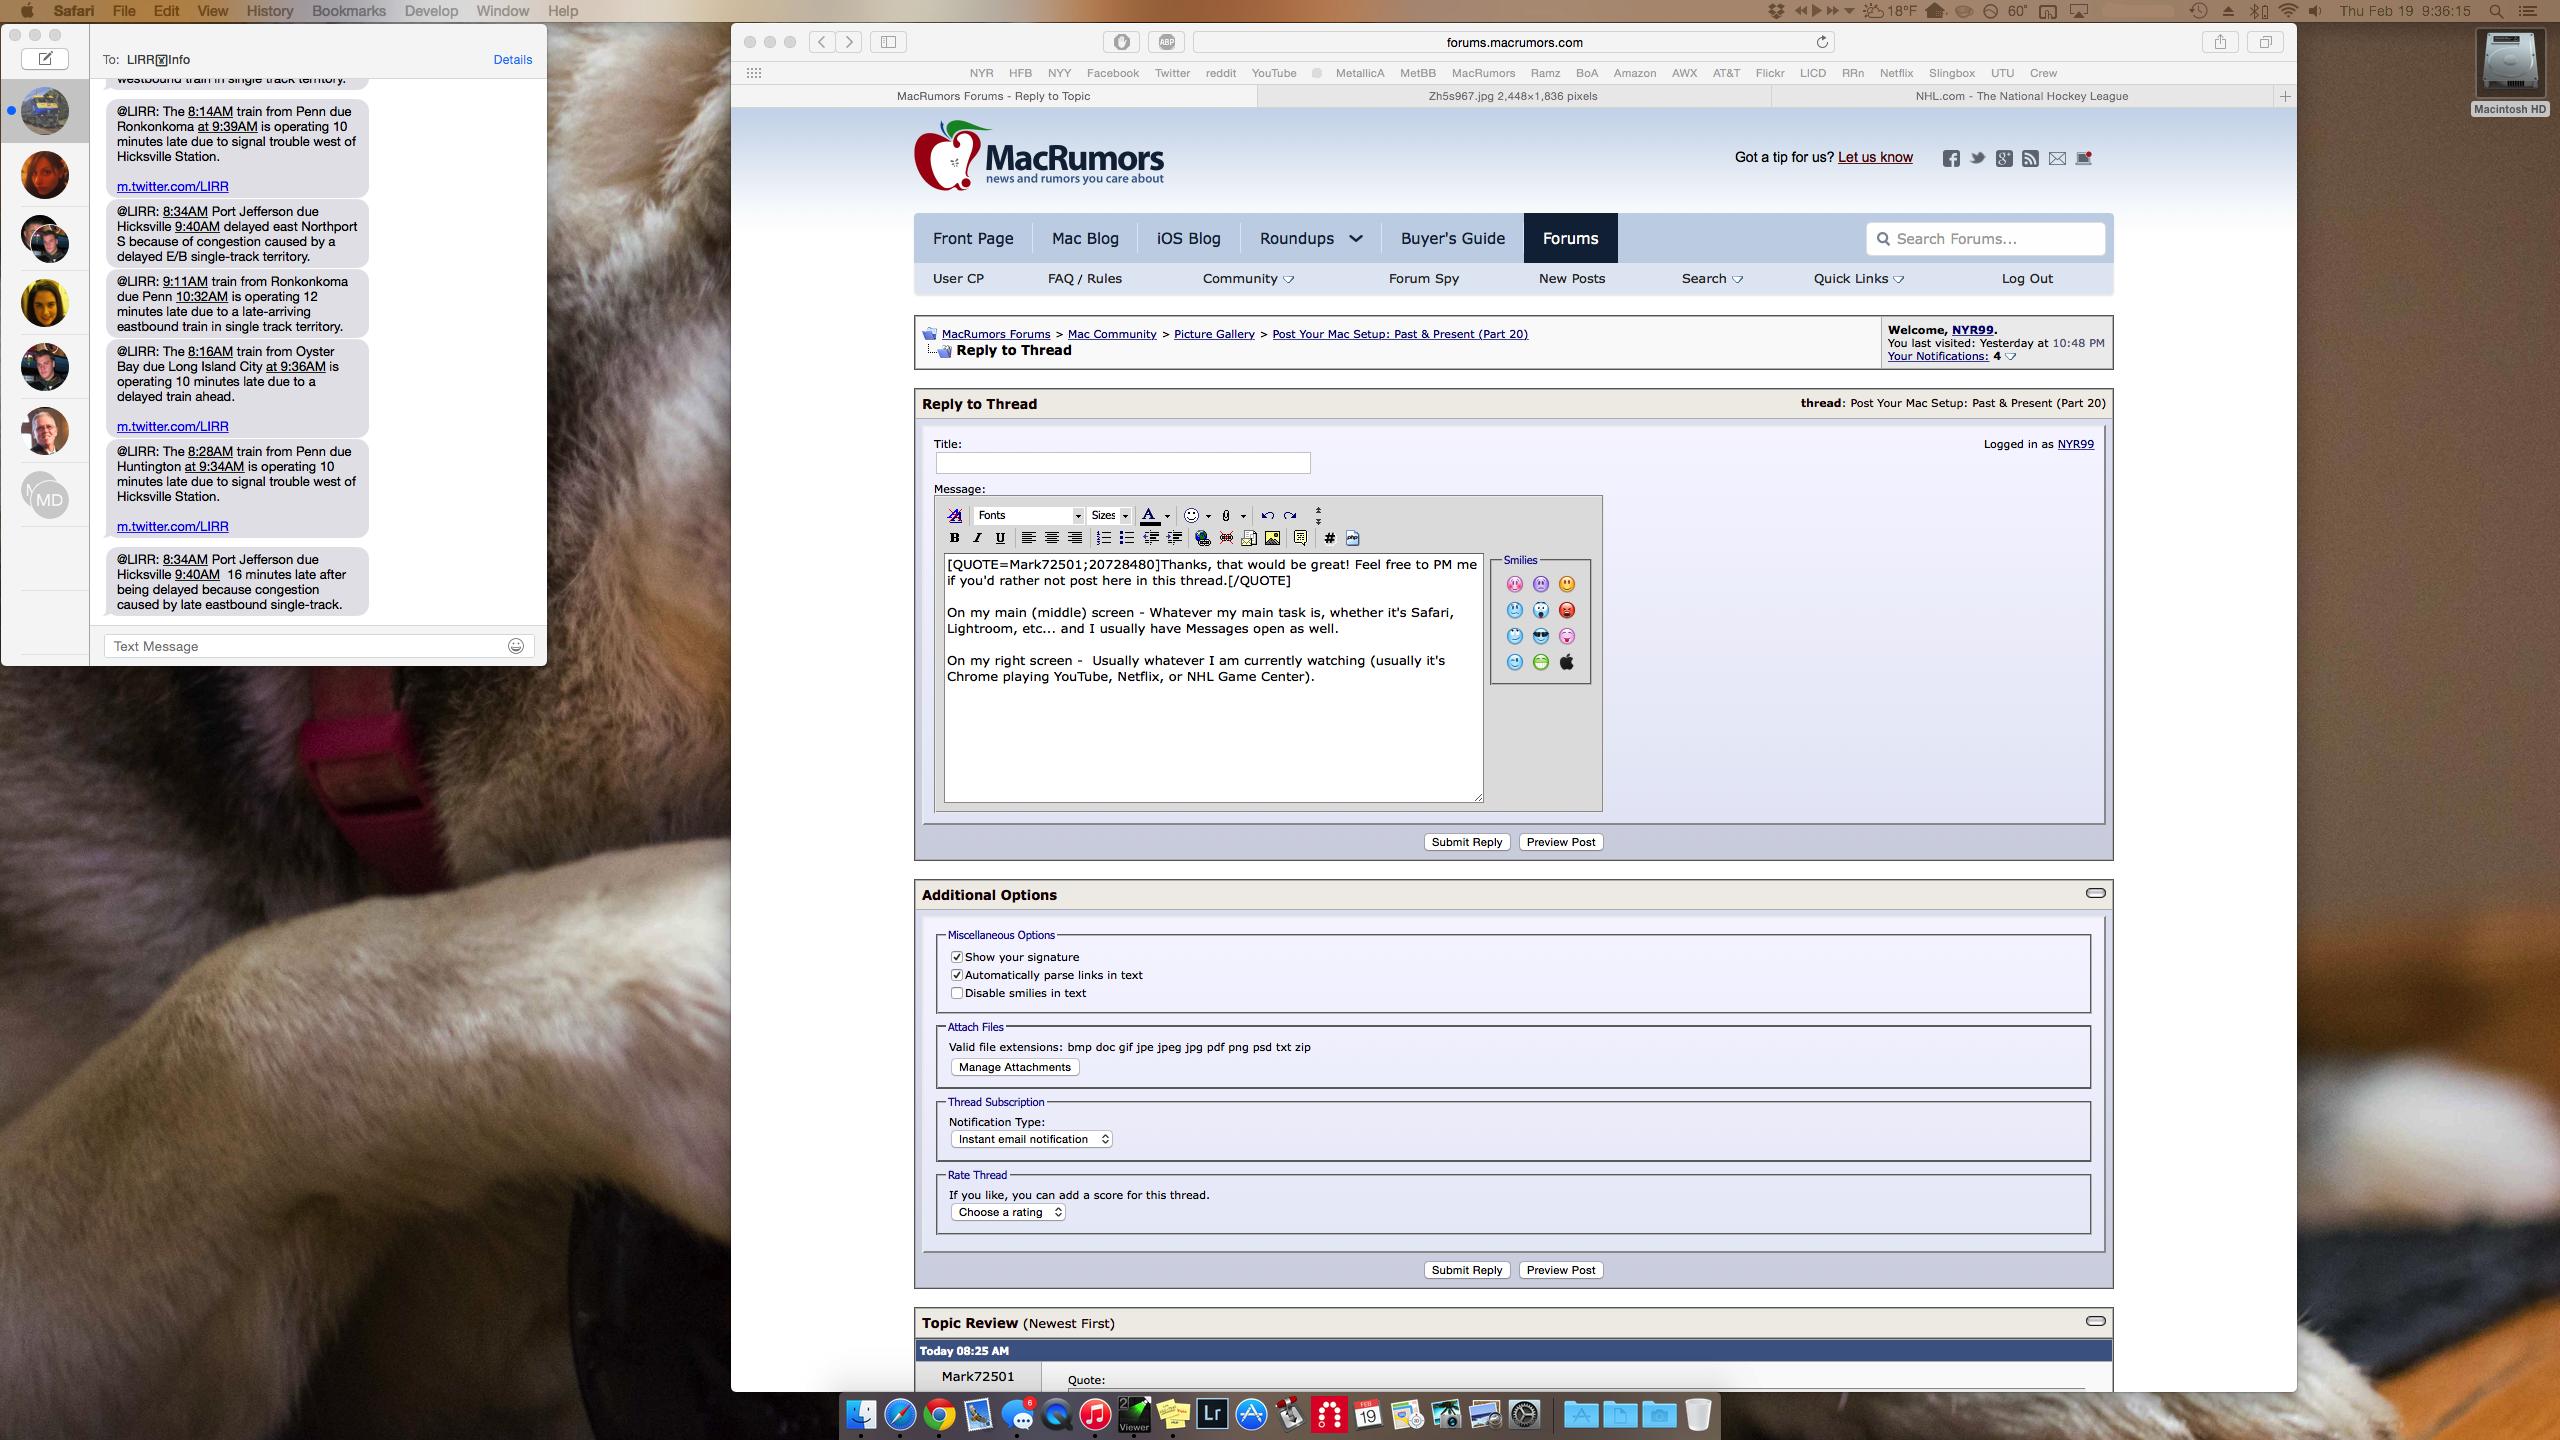This screenshot has height=1440, width=2560.
Task: Insert an image via toolbar icon
Action: tap(1272, 538)
